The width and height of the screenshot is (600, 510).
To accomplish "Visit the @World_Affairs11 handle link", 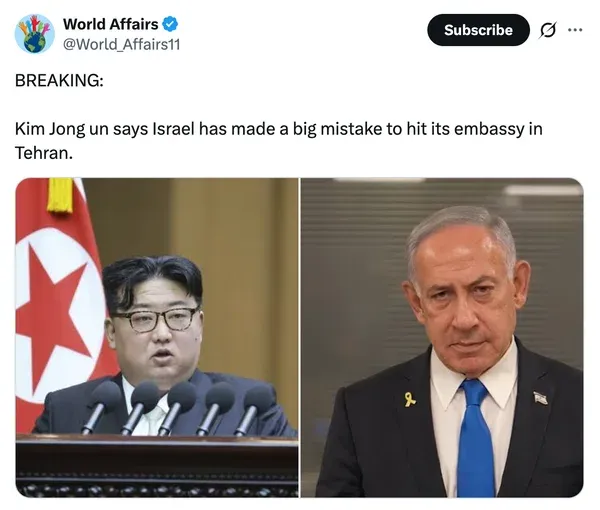I will [121, 44].
